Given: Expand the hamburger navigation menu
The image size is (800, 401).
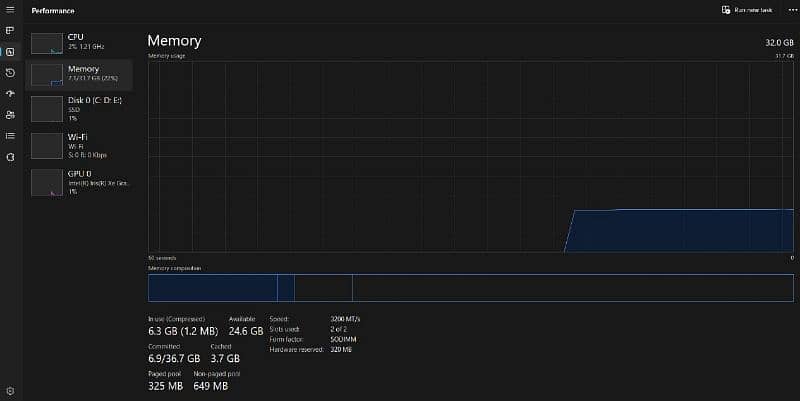Looking at the screenshot, I should 10,10.
